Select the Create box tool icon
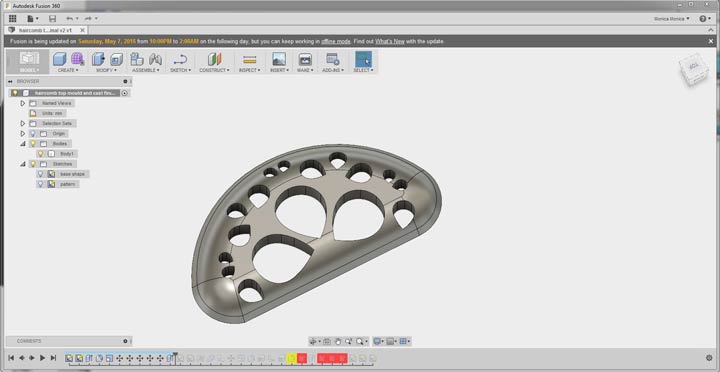Image resolution: width=720 pixels, height=372 pixels. pos(59,59)
